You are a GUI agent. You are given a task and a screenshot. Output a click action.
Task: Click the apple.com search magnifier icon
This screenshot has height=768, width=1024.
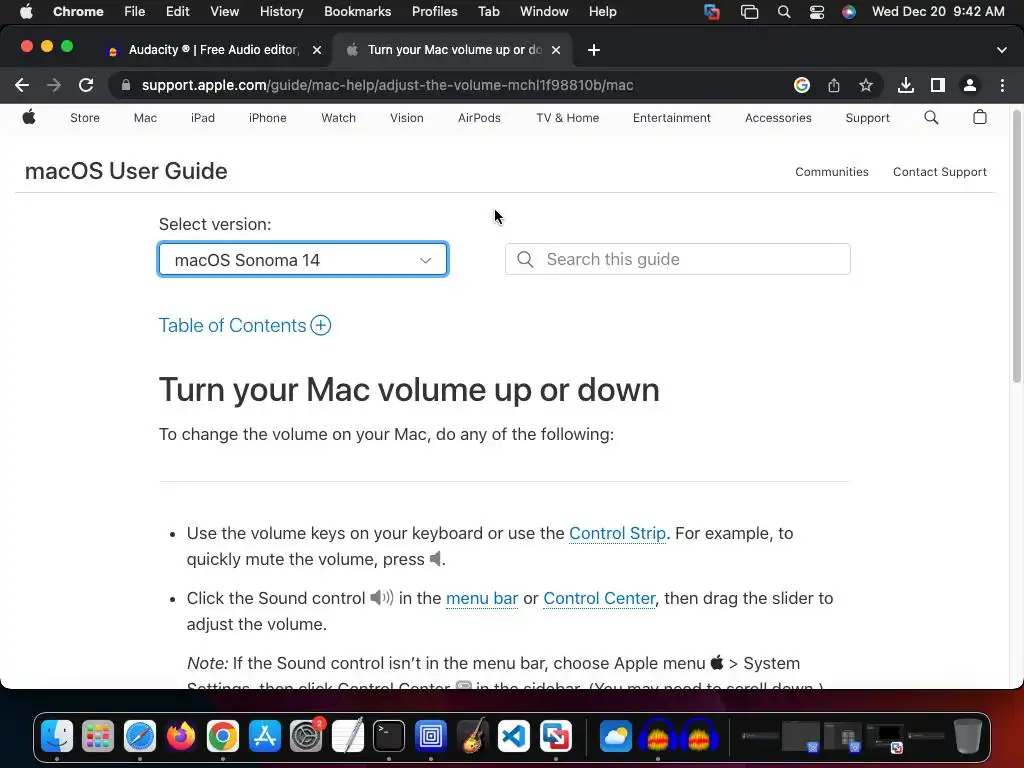tap(931, 118)
